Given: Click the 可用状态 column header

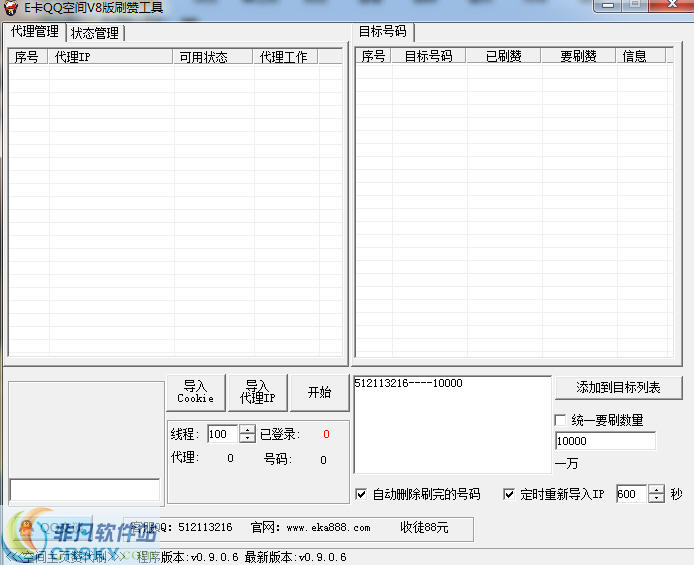Looking at the screenshot, I should pyautogui.click(x=213, y=57).
